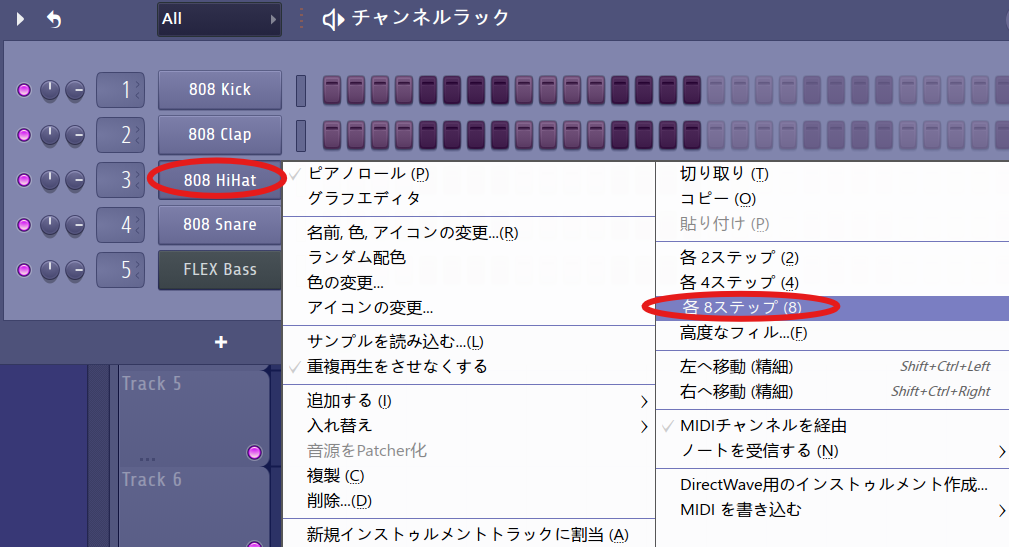Mute the 808 Kick channel LED
This screenshot has width=1009, height=547.
click(24, 91)
